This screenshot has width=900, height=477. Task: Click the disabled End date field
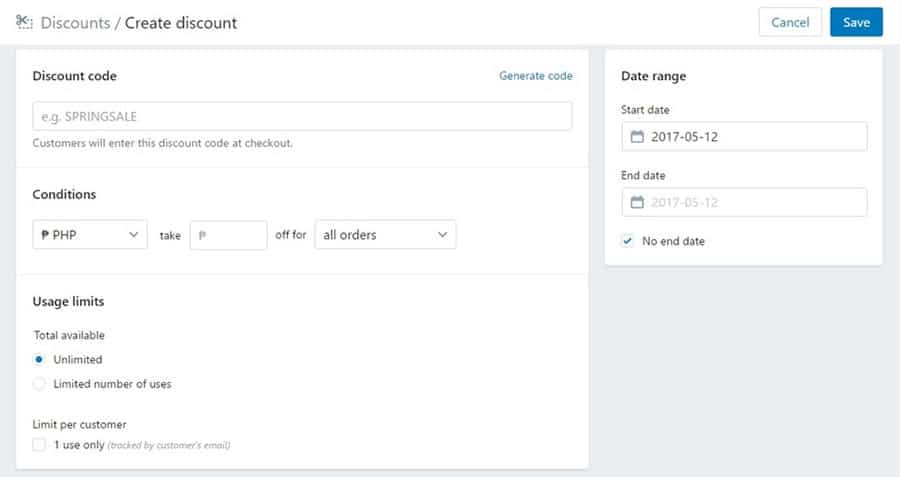[744, 202]
